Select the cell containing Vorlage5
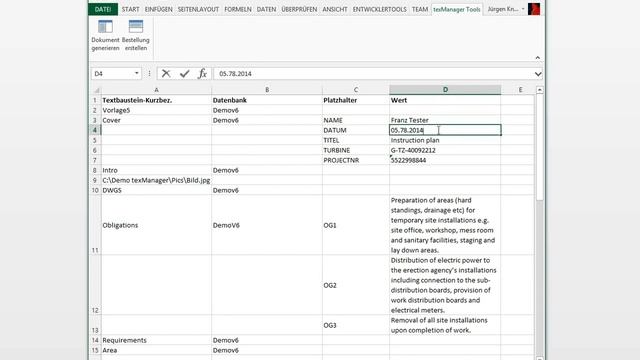Screen dimensions: 640x360 (x=156, y=110)
